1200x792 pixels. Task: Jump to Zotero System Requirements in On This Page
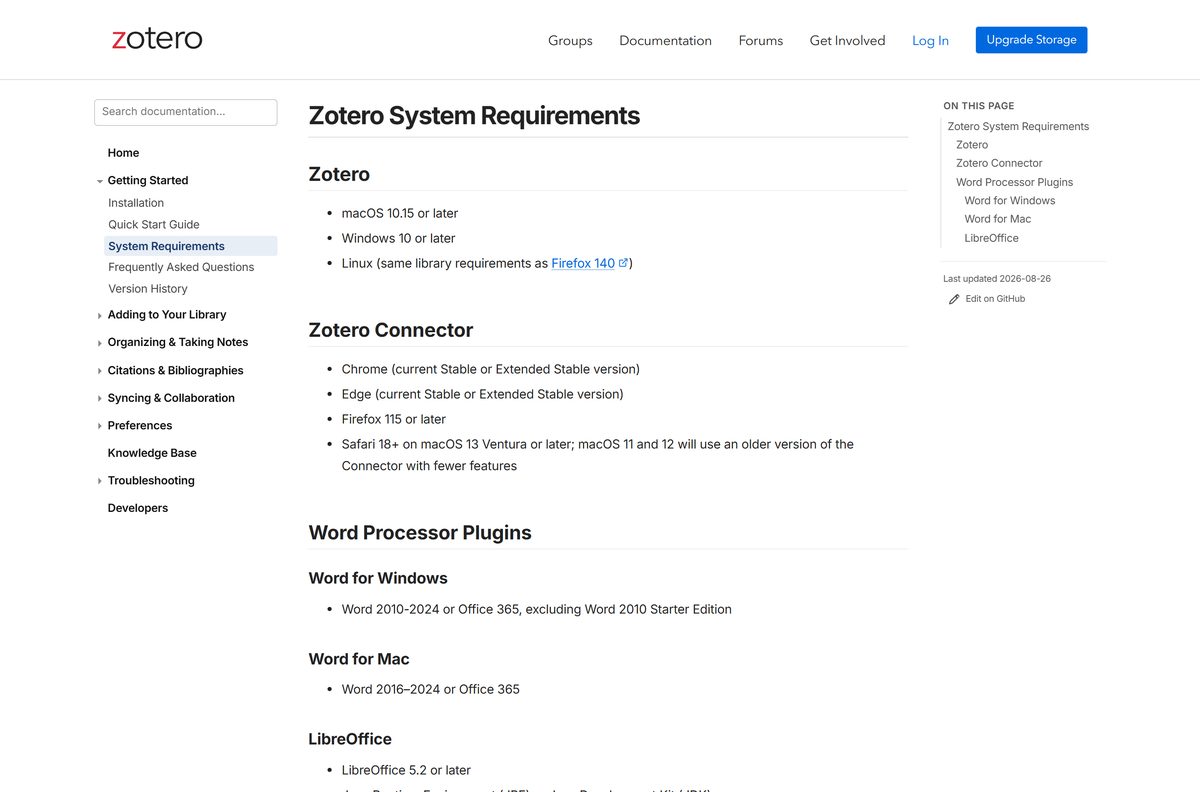[x=1018, y=126]
